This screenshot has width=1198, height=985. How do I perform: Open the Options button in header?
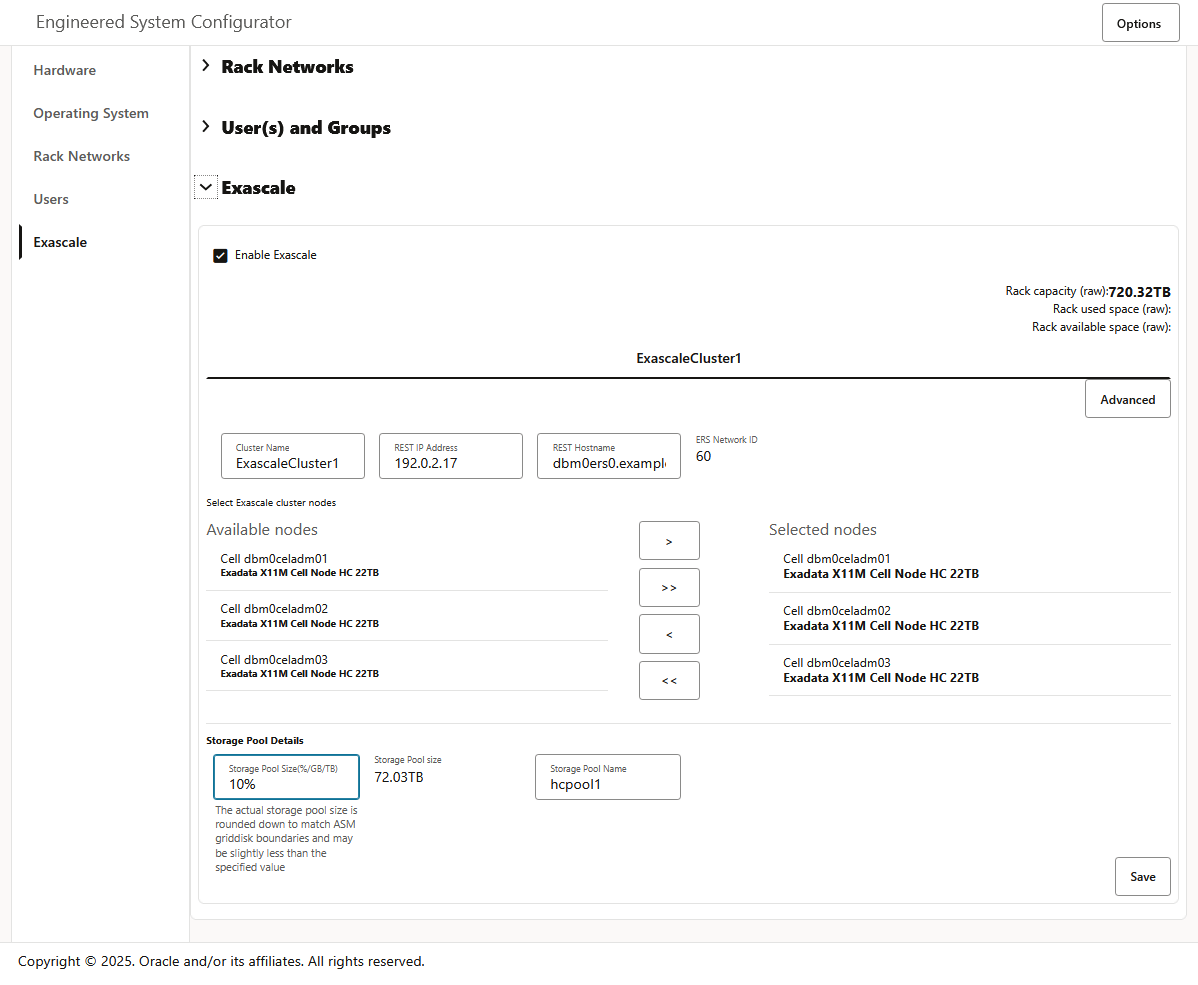coord(1140,24)
